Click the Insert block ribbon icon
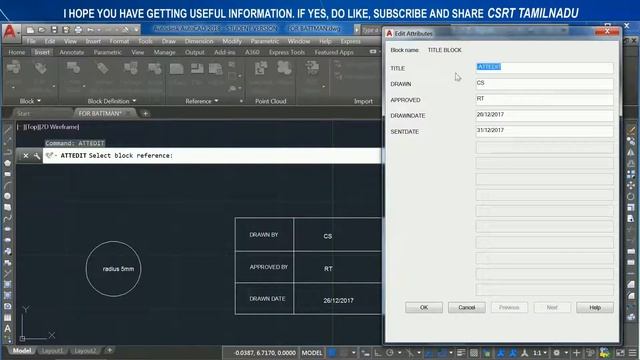 tap(13, 67)
